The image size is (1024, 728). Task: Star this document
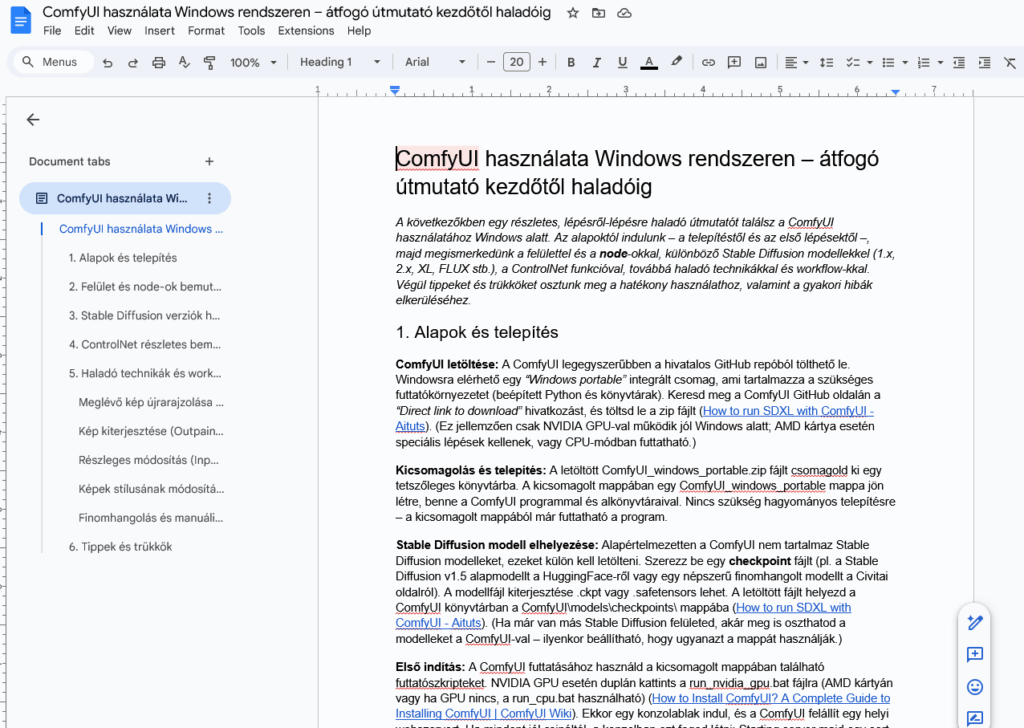pos(573,13)
